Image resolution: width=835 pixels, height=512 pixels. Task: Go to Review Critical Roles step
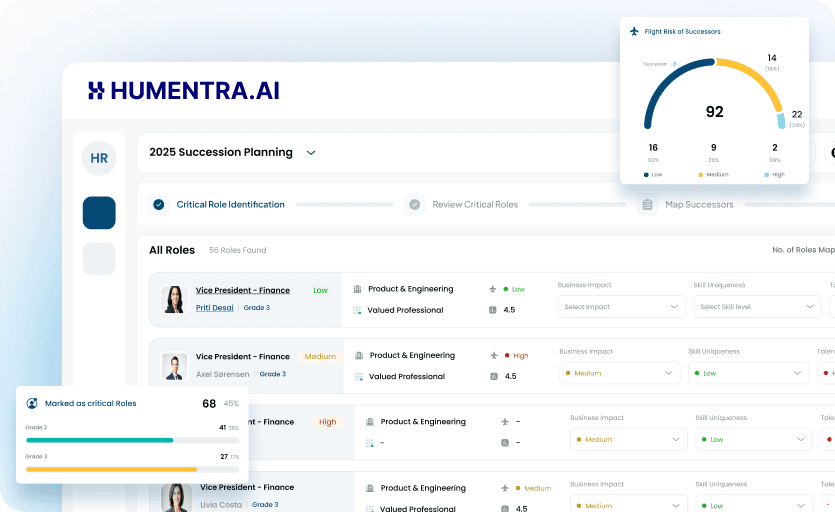click(x=475, y=205)
